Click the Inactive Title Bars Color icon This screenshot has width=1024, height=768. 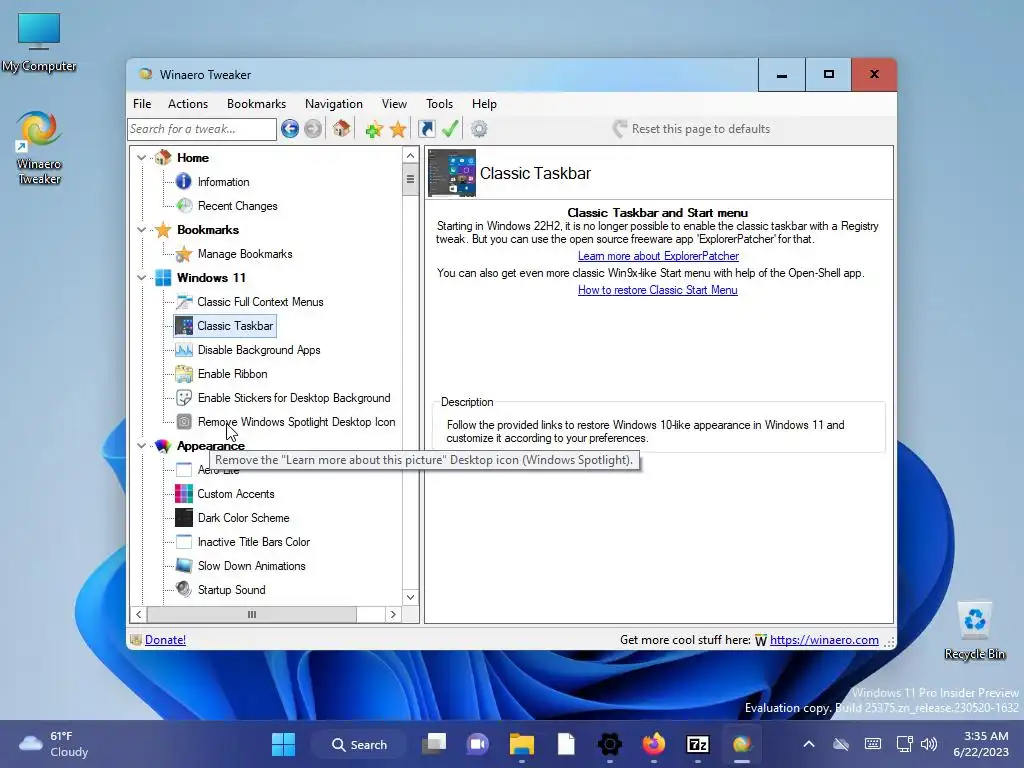184,542
